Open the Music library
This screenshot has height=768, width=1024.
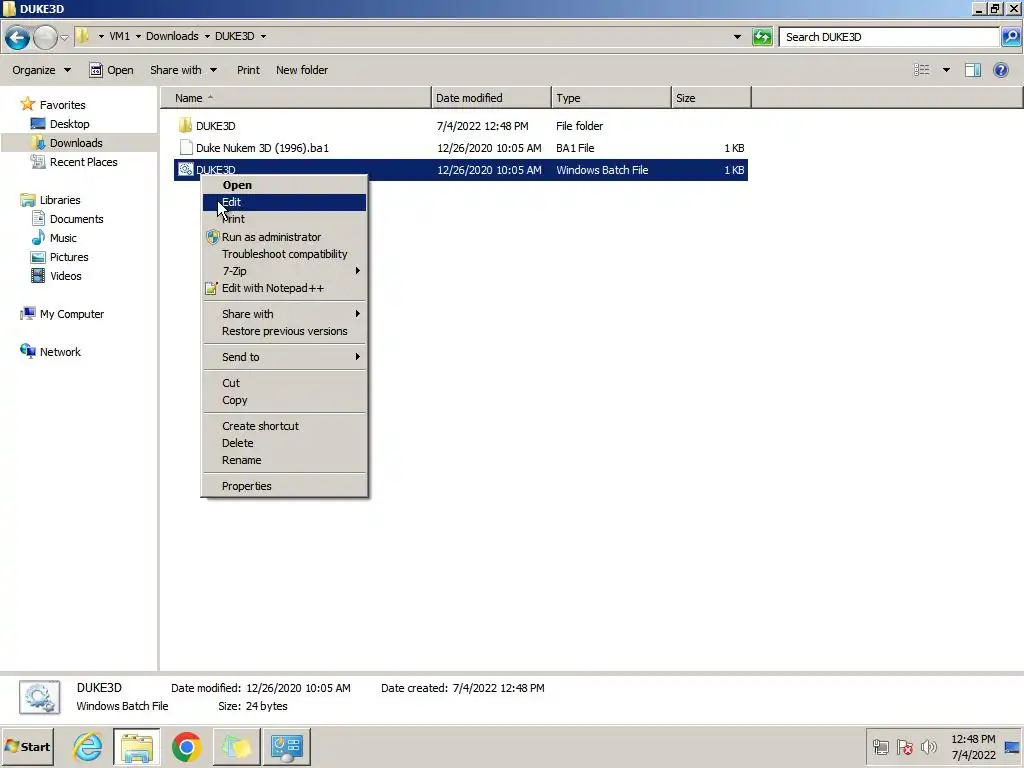(63, 238)
